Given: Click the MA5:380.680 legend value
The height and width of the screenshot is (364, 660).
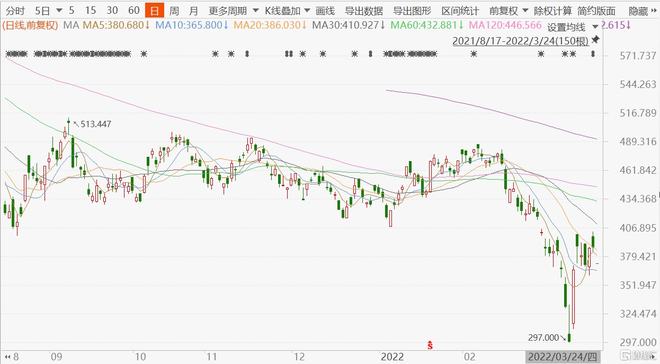Looking at the screenshot, I should click(x=116, y=25).
